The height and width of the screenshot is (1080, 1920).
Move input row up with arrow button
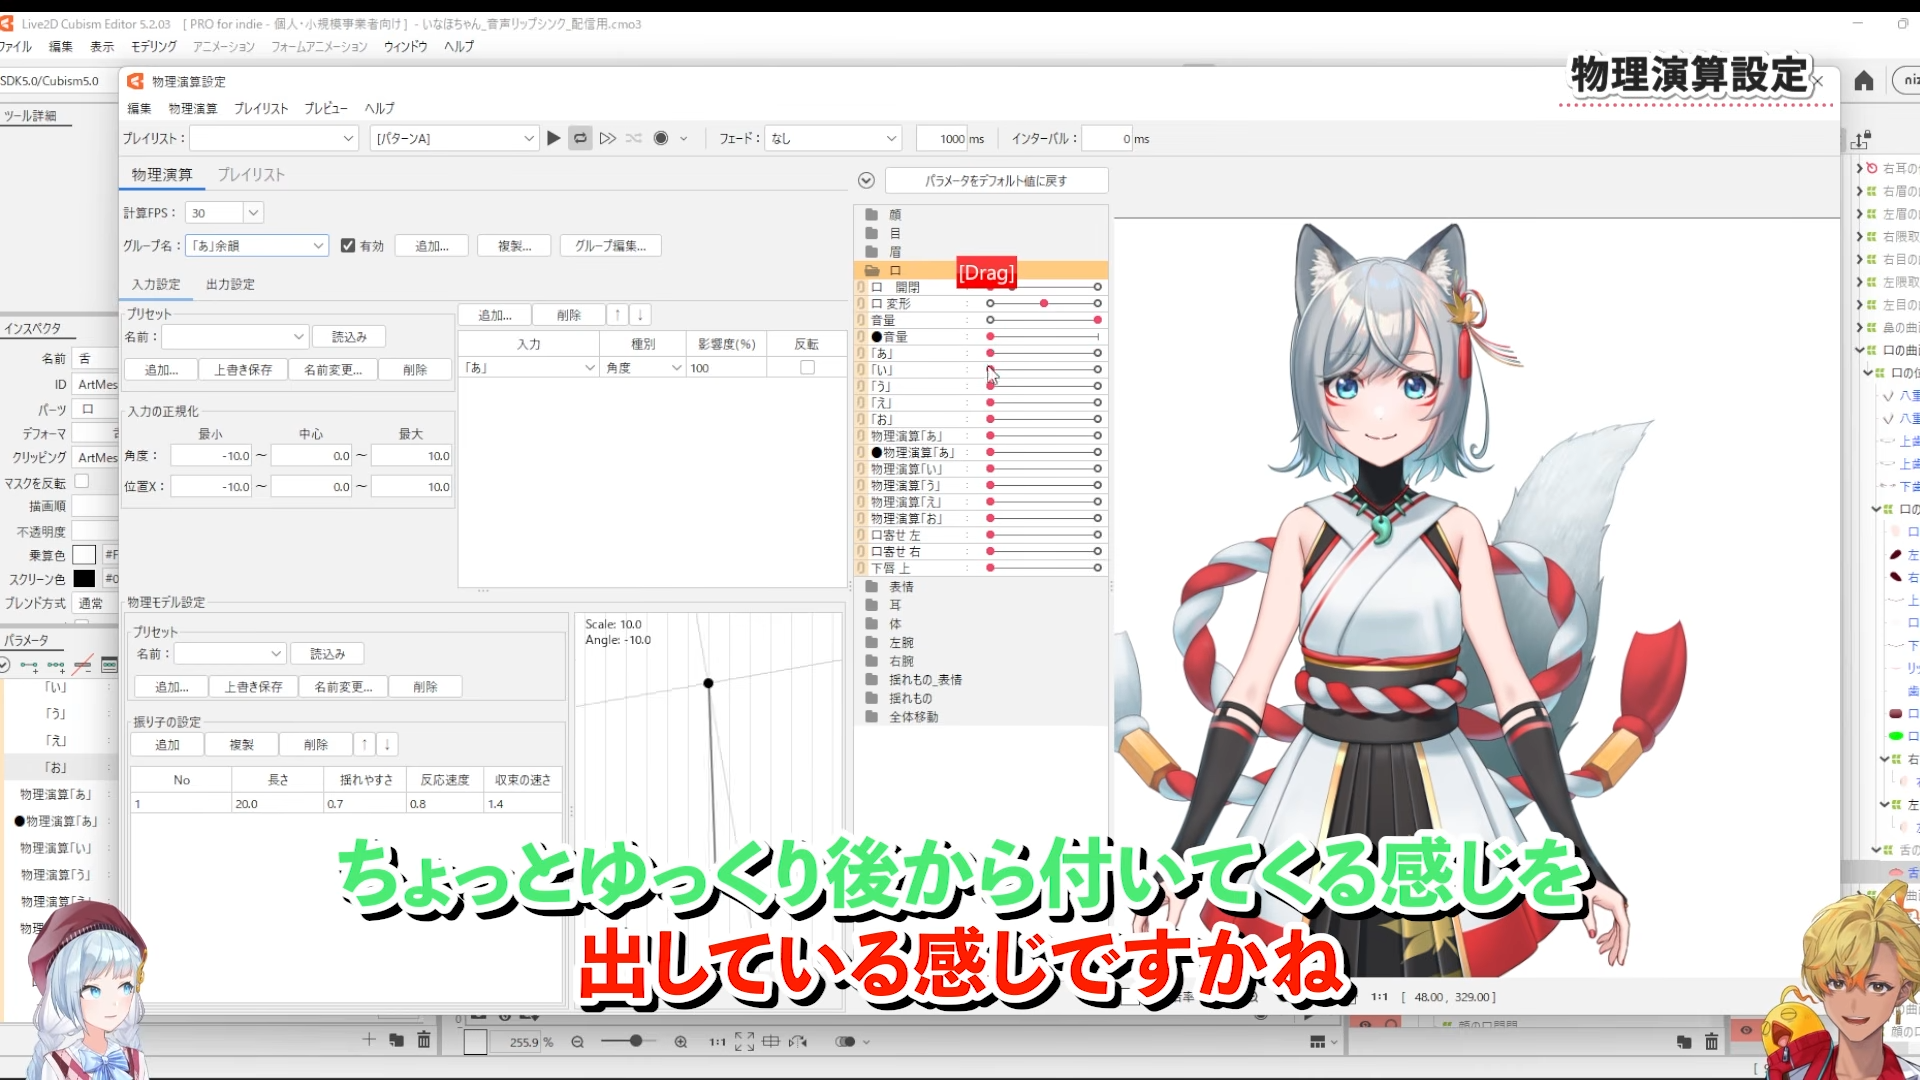coord(618,315)
